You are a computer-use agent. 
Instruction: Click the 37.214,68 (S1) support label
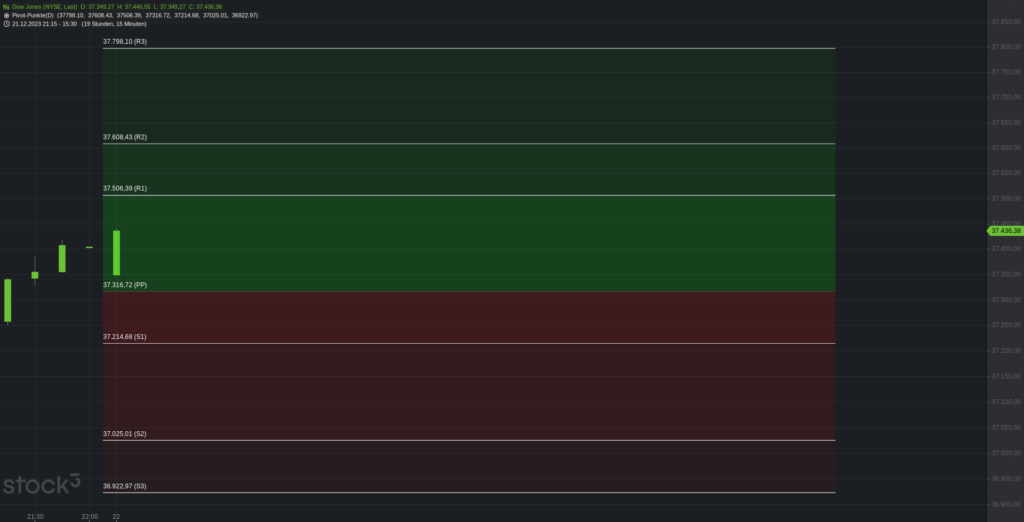(x=125, y=337)
